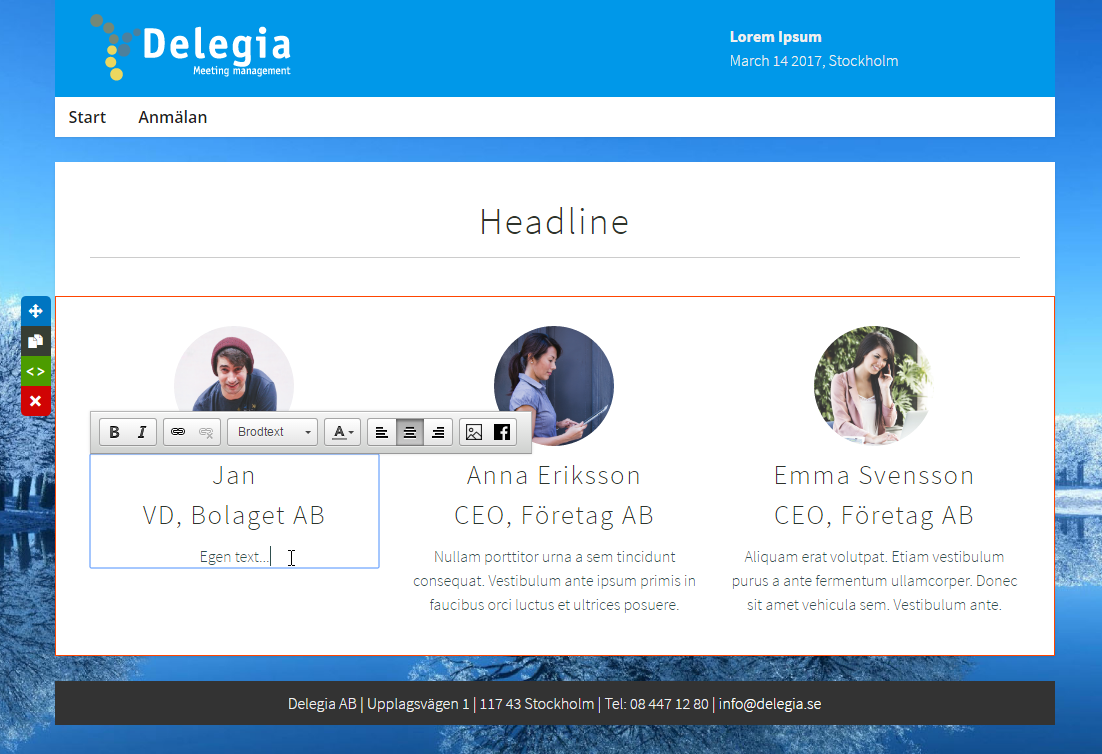Align text to the right

(x=438, y=432)
